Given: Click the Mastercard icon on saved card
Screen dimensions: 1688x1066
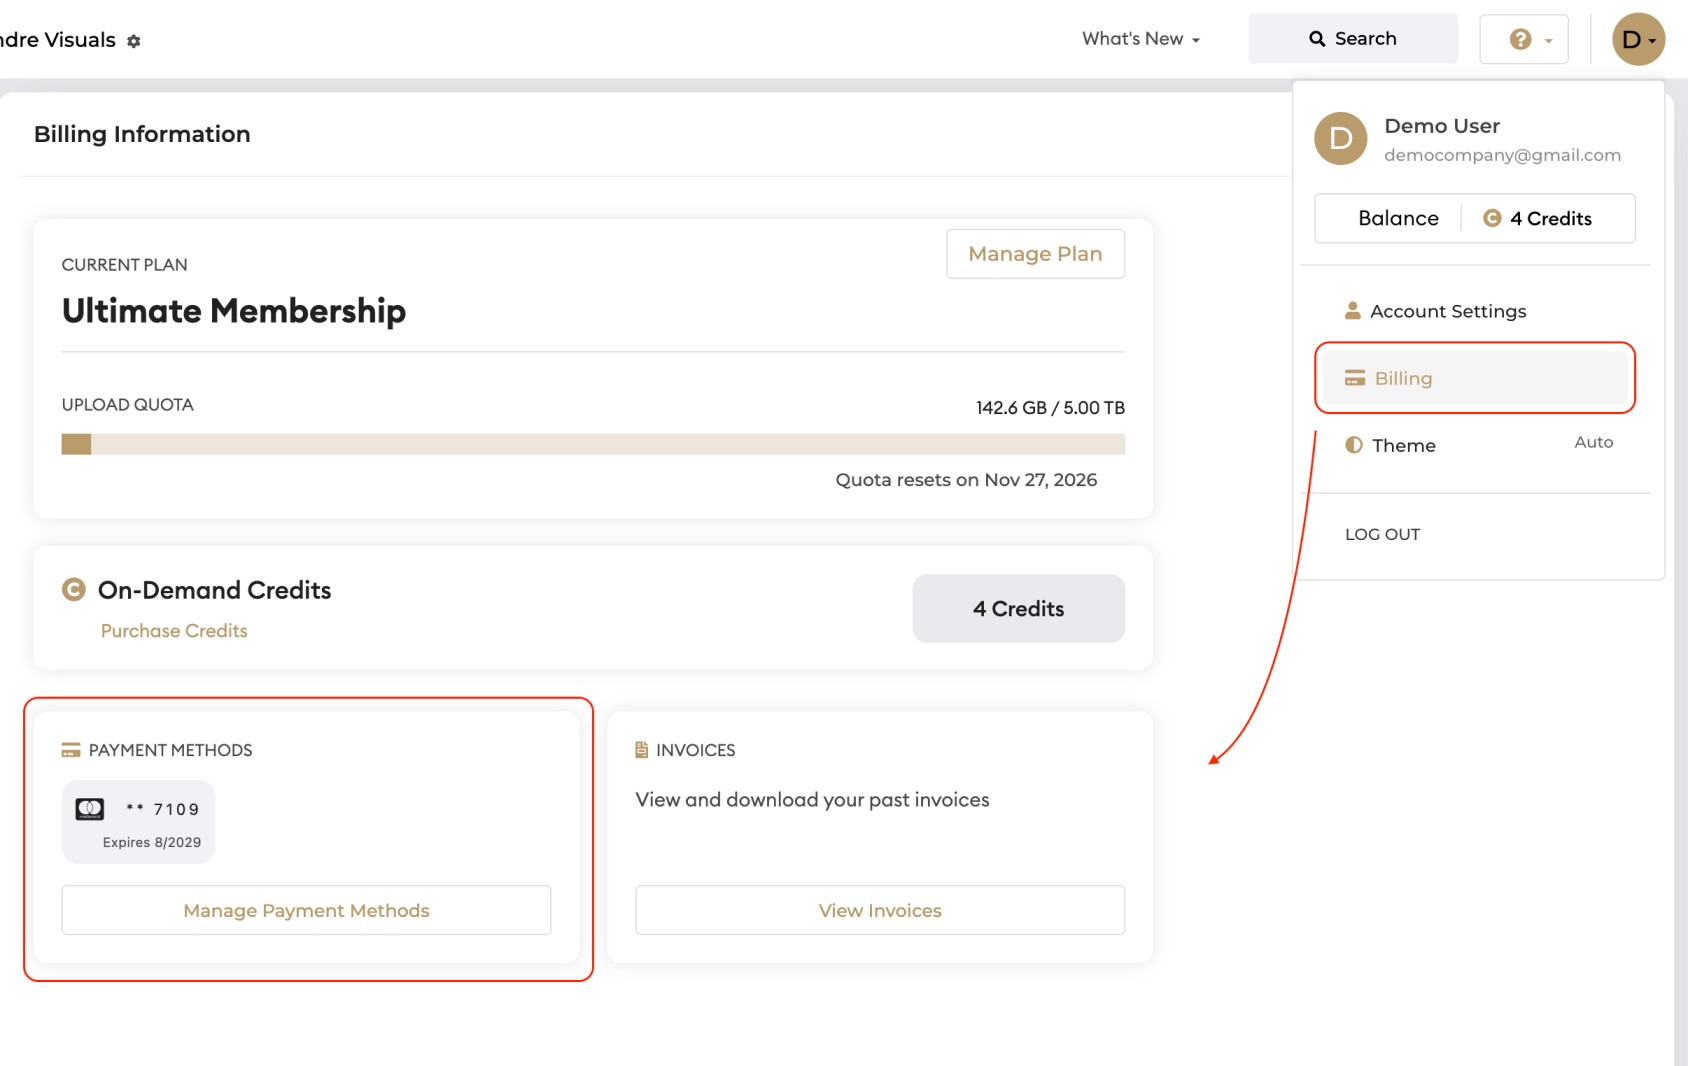Looking at the screenshot, I should 90,809.
